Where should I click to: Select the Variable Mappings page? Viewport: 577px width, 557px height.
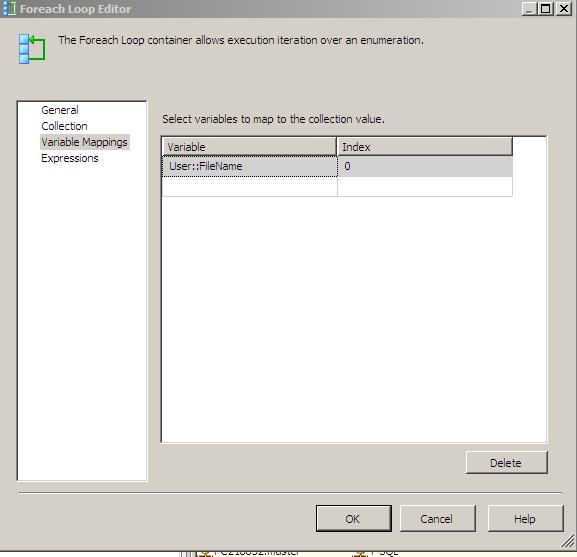click(x=84, y=142)
